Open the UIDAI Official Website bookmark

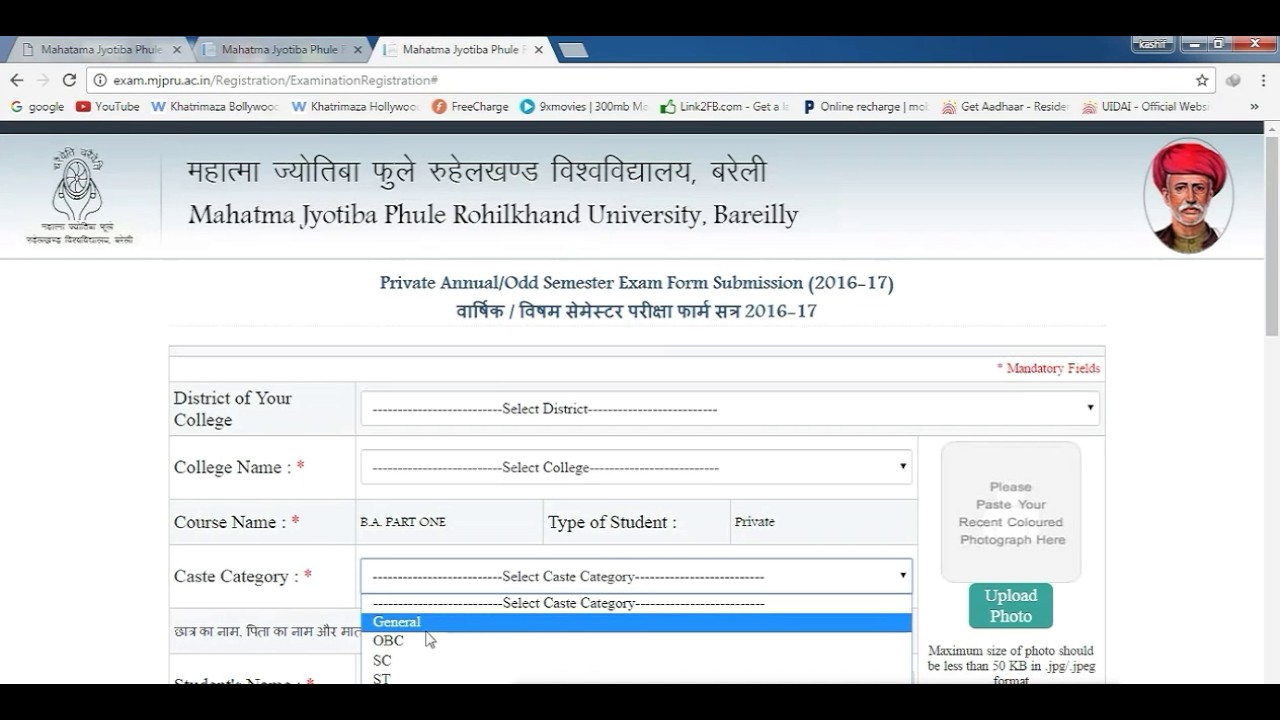pos(1147,106)
